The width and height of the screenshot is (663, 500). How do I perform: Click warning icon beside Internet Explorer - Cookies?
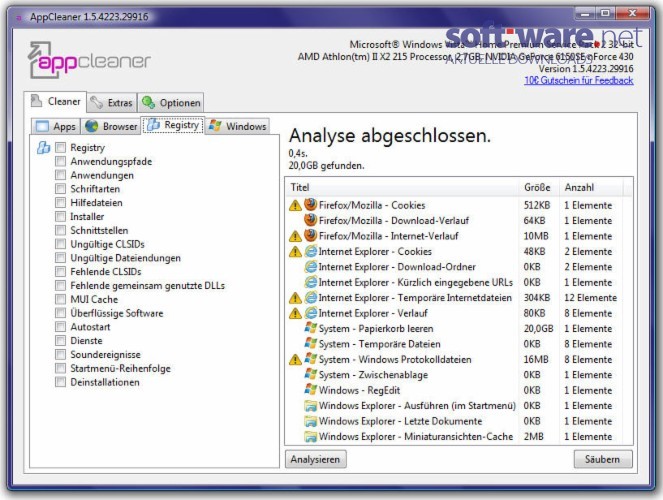295,252
